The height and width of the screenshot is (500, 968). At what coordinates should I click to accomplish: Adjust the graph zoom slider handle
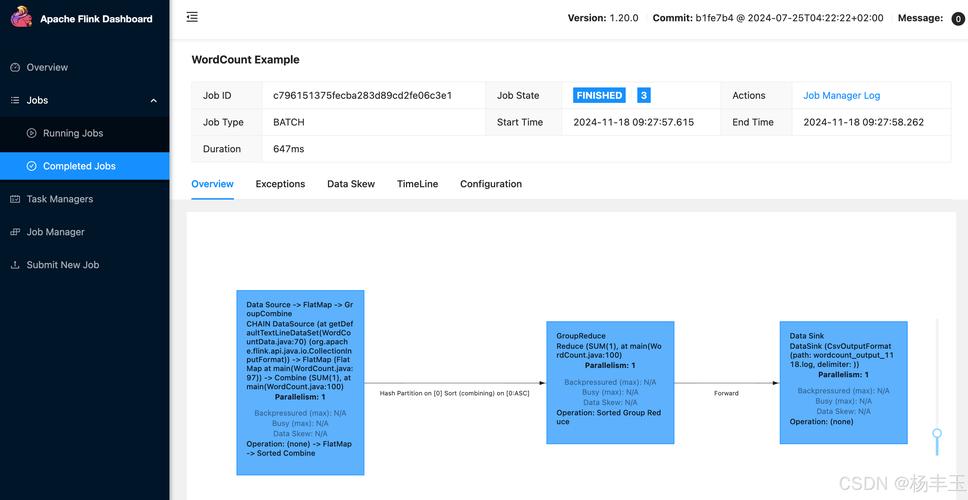pos(937,433)
